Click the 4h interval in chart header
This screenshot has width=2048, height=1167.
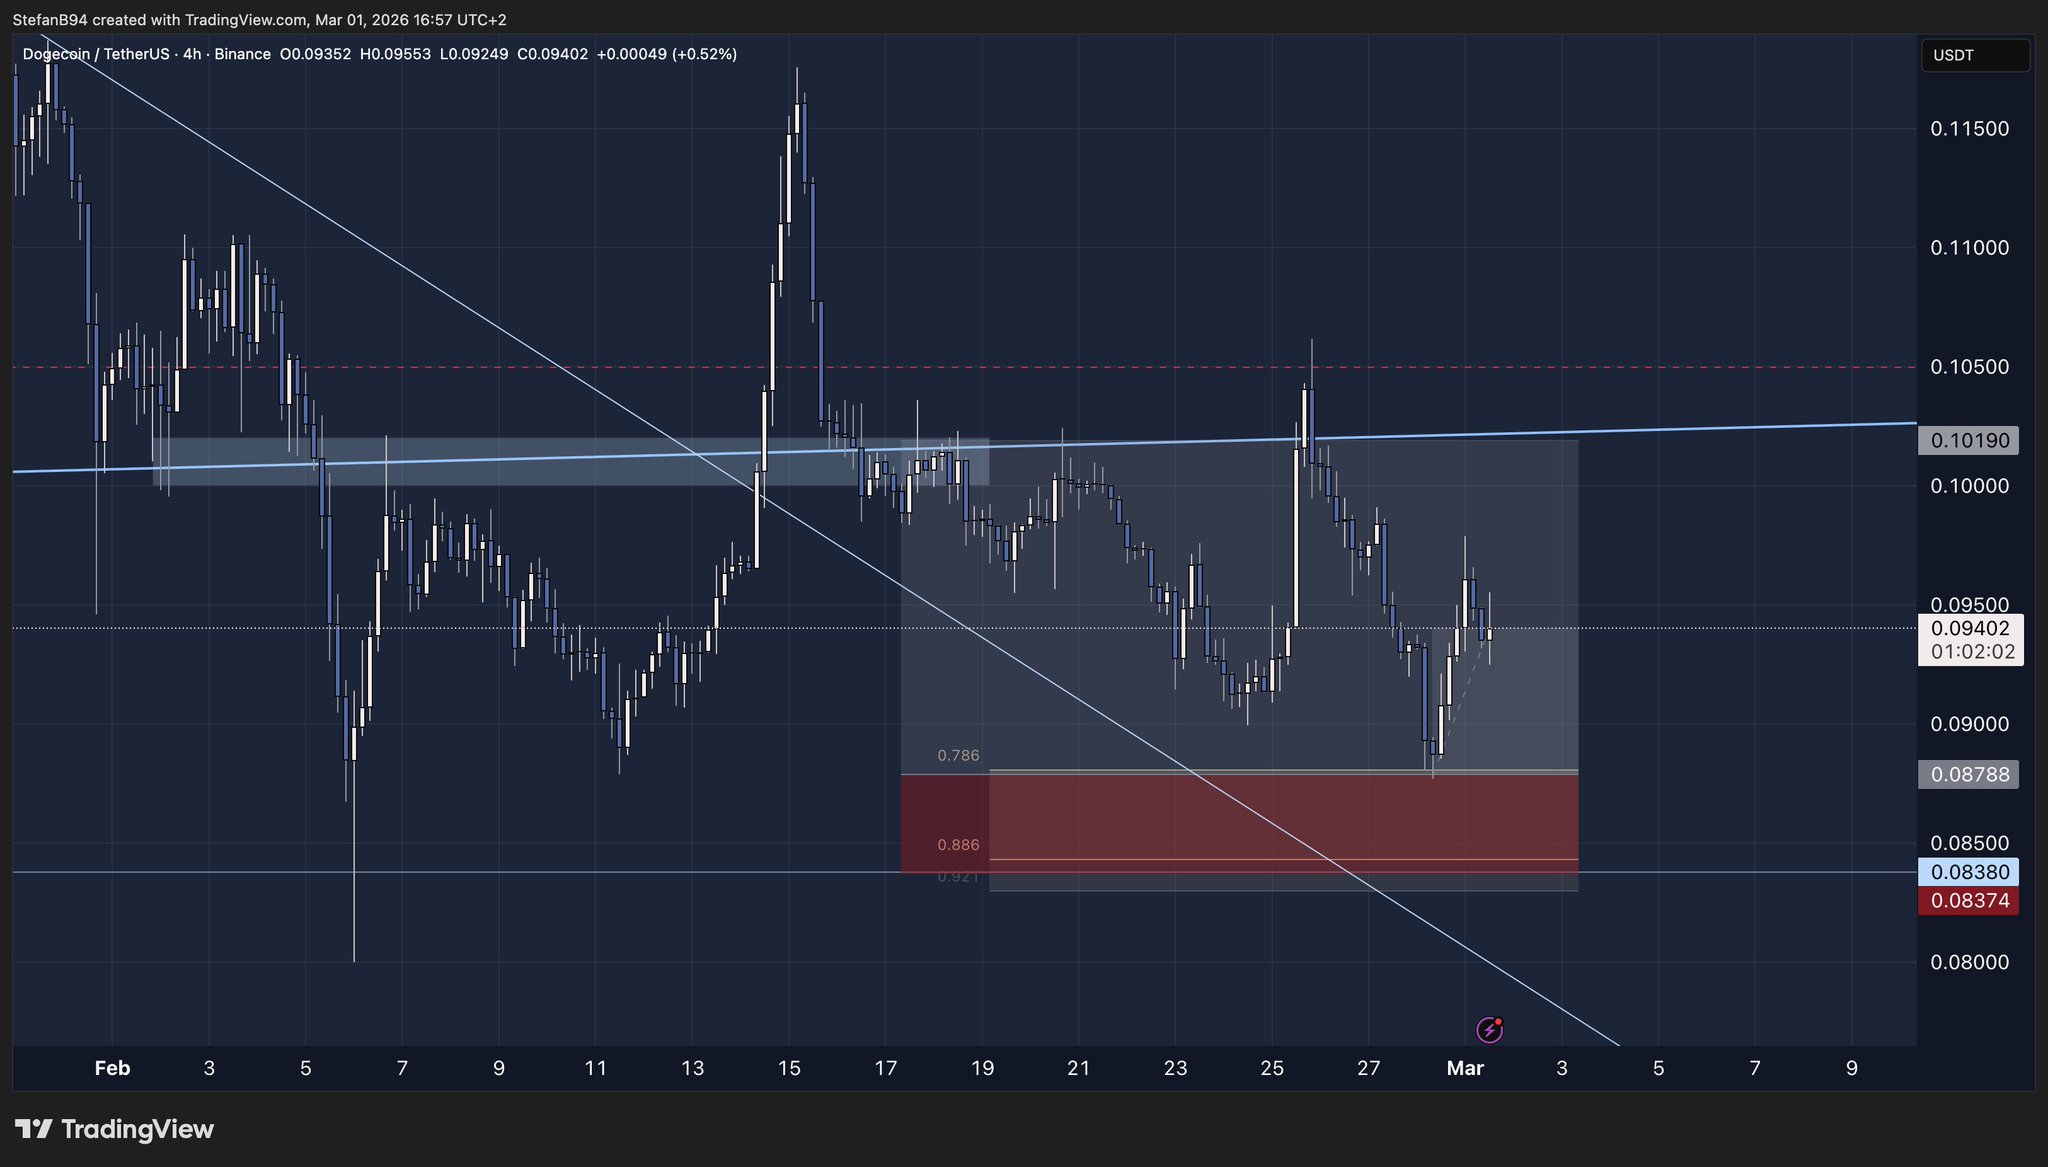point(191,54)
